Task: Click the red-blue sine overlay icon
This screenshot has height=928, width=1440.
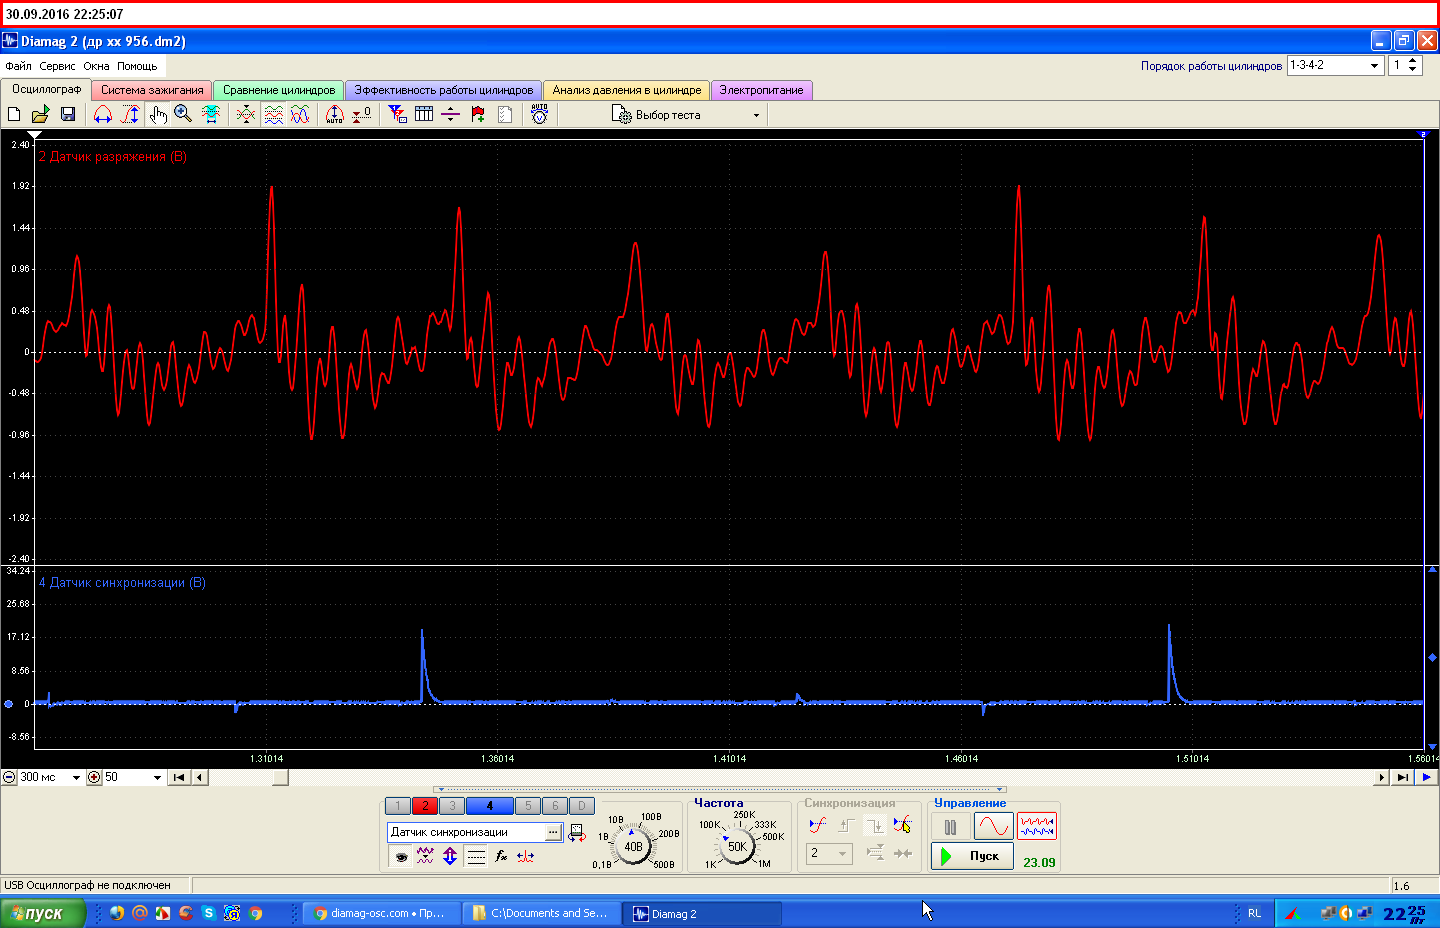Action: pos(300,114)
